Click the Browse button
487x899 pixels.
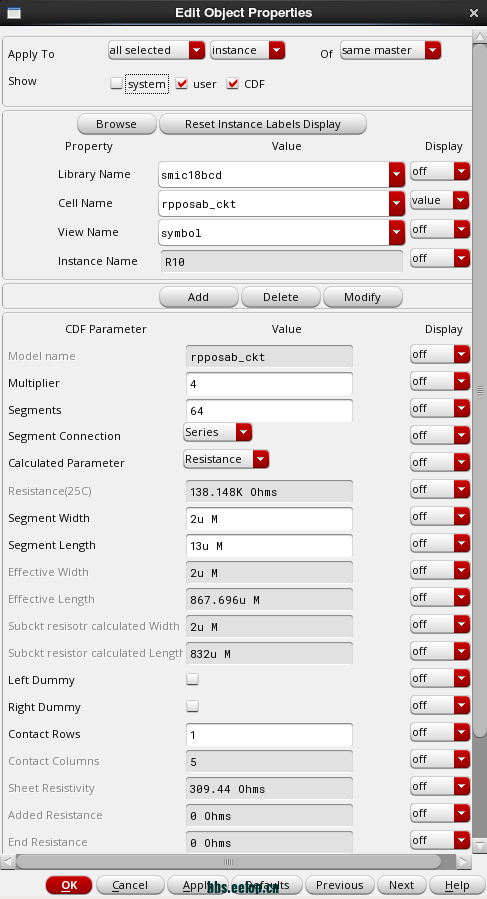[116, 124]
